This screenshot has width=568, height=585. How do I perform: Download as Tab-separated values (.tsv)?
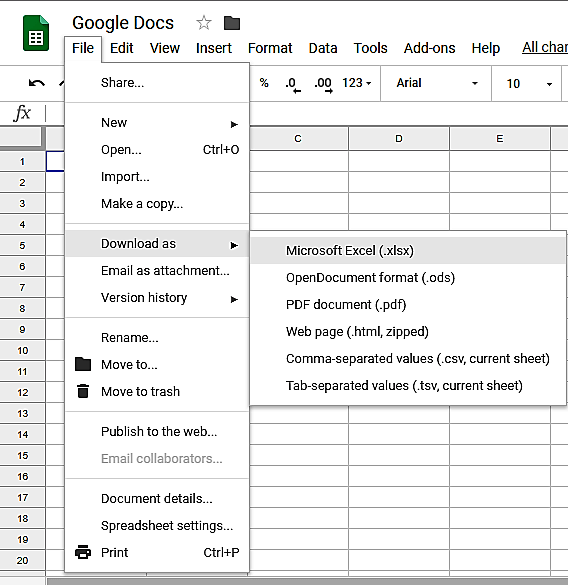tap(408, 385)
